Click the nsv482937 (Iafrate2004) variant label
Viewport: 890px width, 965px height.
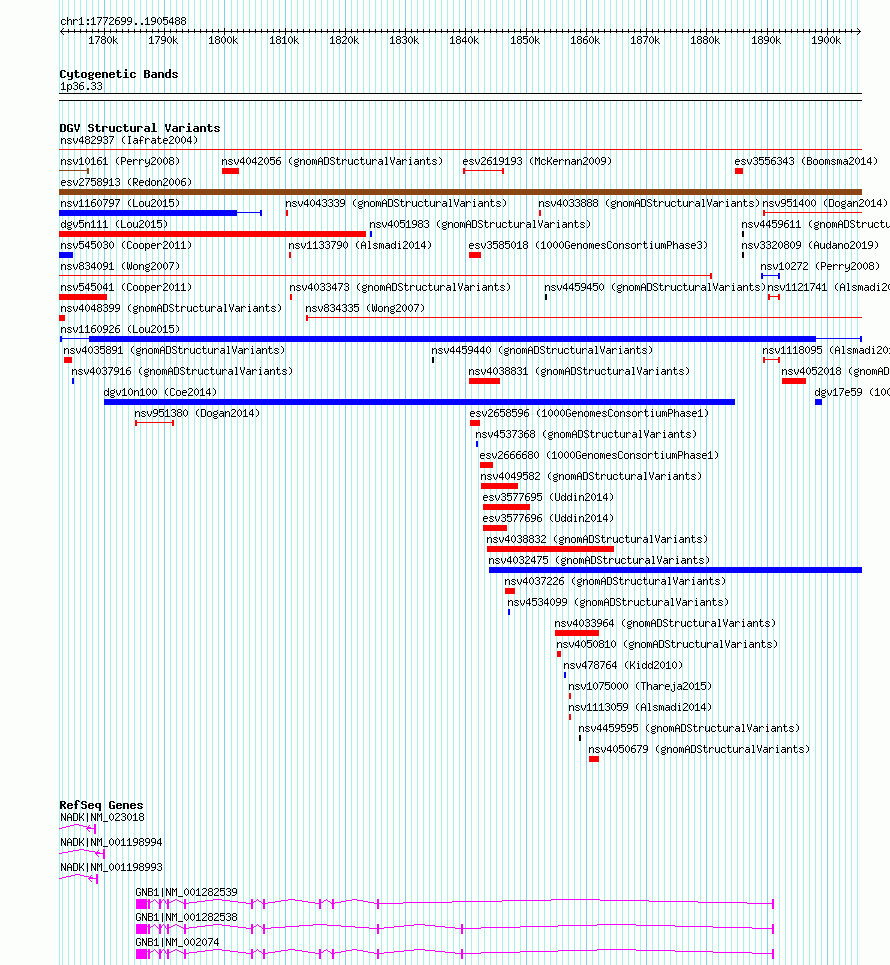pyautogui.click(x=129, y=140)
